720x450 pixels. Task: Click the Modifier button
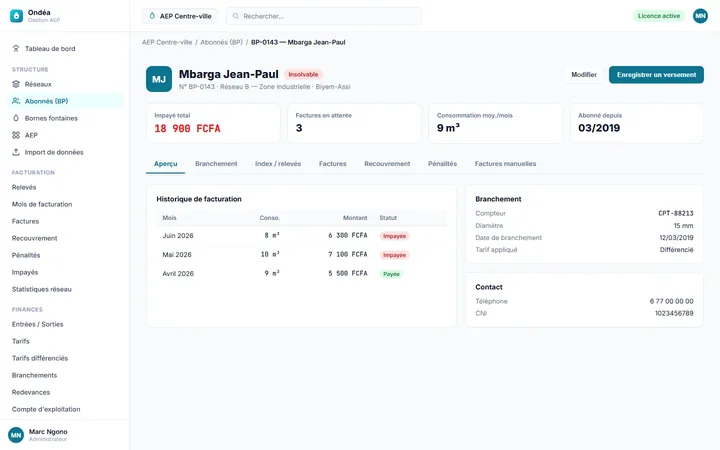(584, 75)
